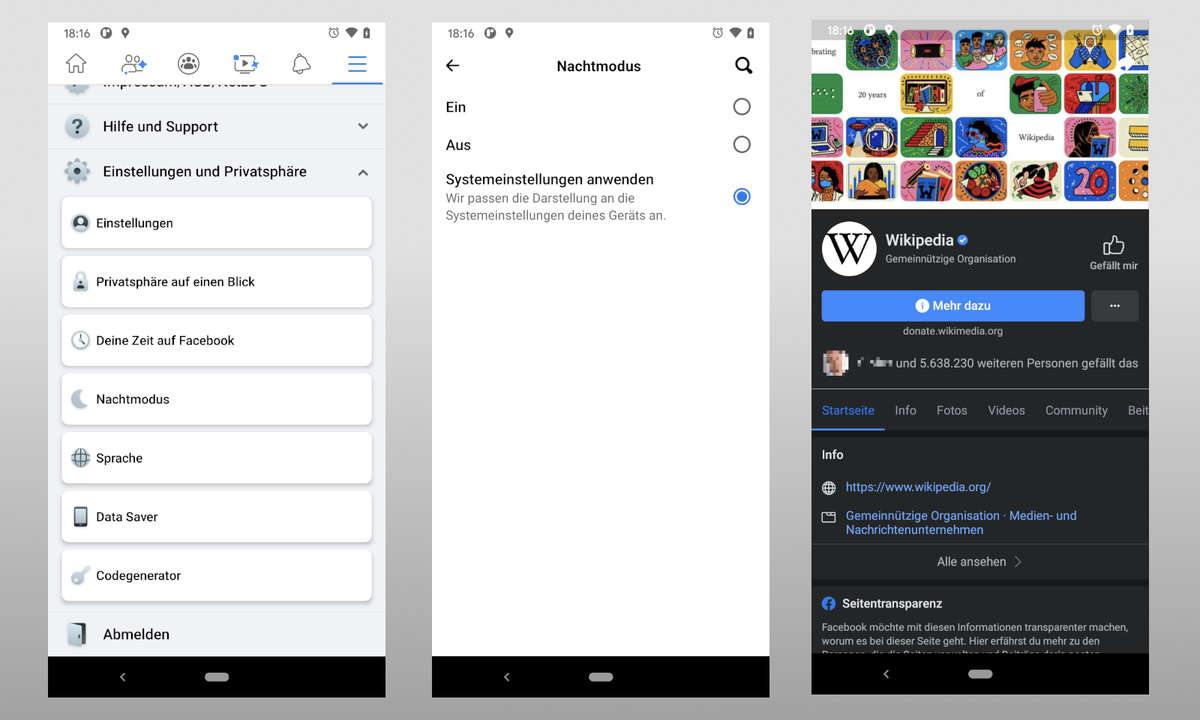
Task: Open the https://www.wikipedia.org/ link
Action: [x=918, y=487]
